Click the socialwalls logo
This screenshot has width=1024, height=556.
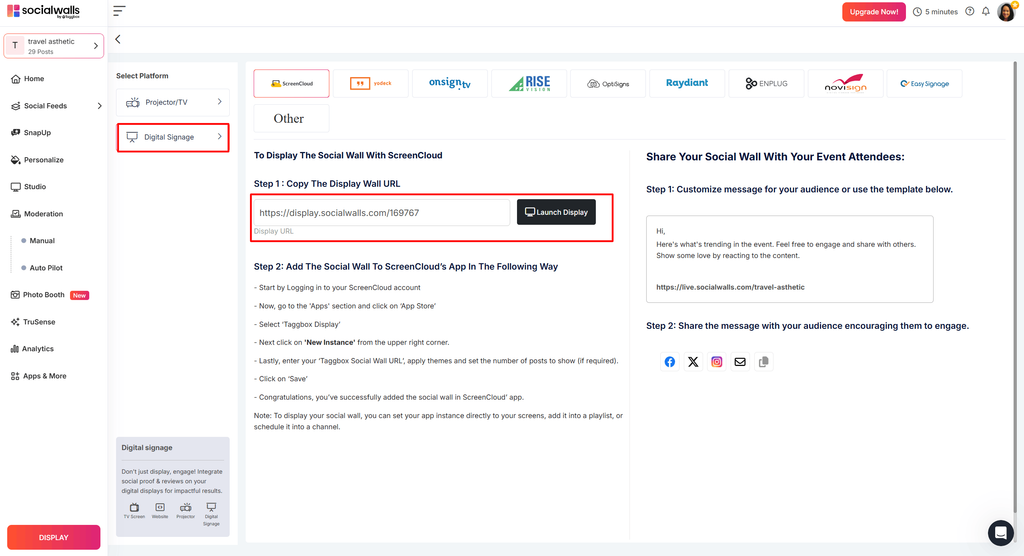click(x=43, y=11)
